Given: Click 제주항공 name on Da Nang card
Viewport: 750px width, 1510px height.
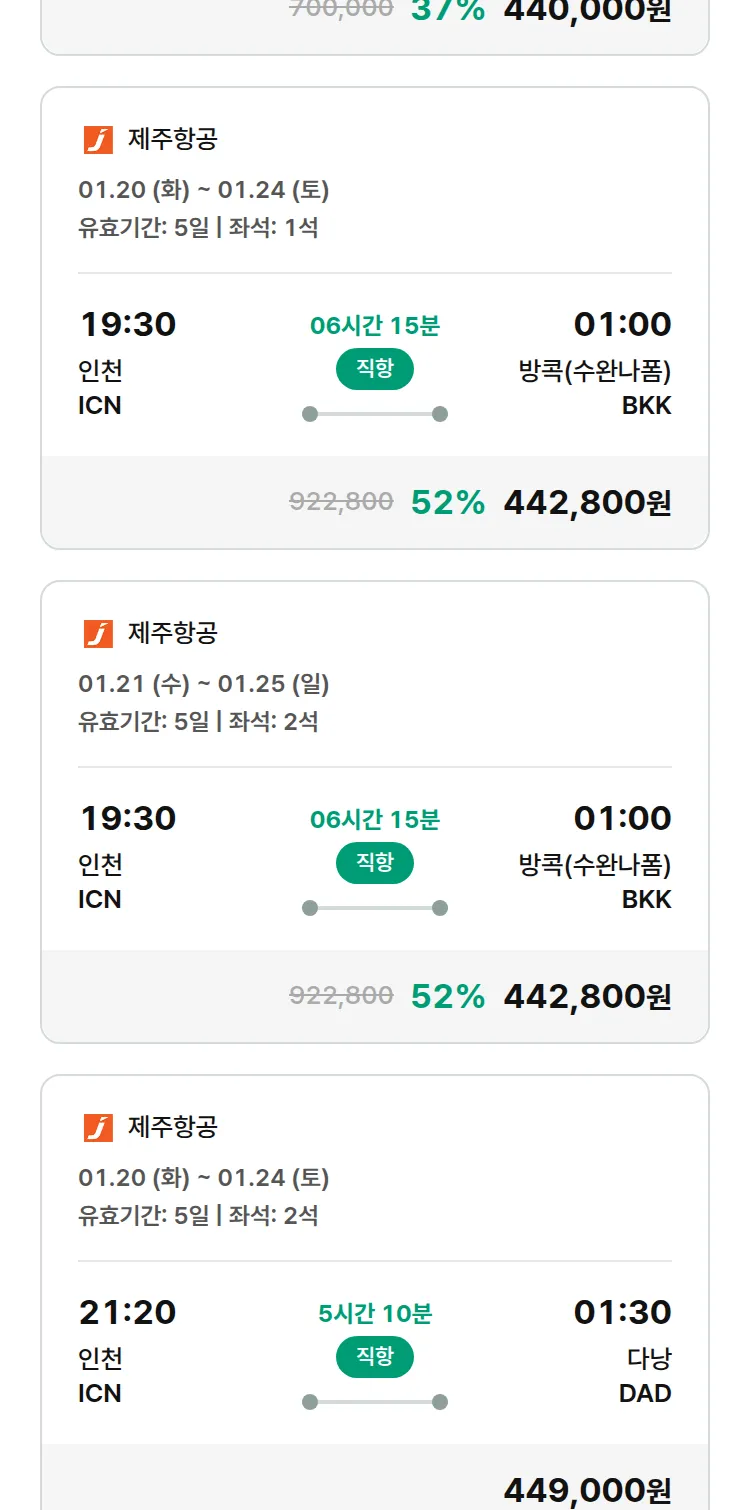Looking at the screenshot, I should pos(172,1128).
